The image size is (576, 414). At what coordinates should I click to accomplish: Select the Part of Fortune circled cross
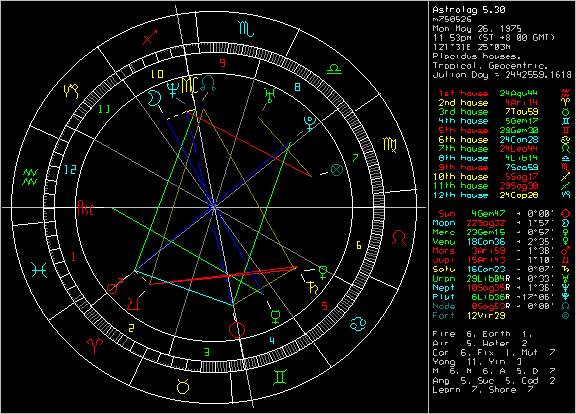pos(336,169)
